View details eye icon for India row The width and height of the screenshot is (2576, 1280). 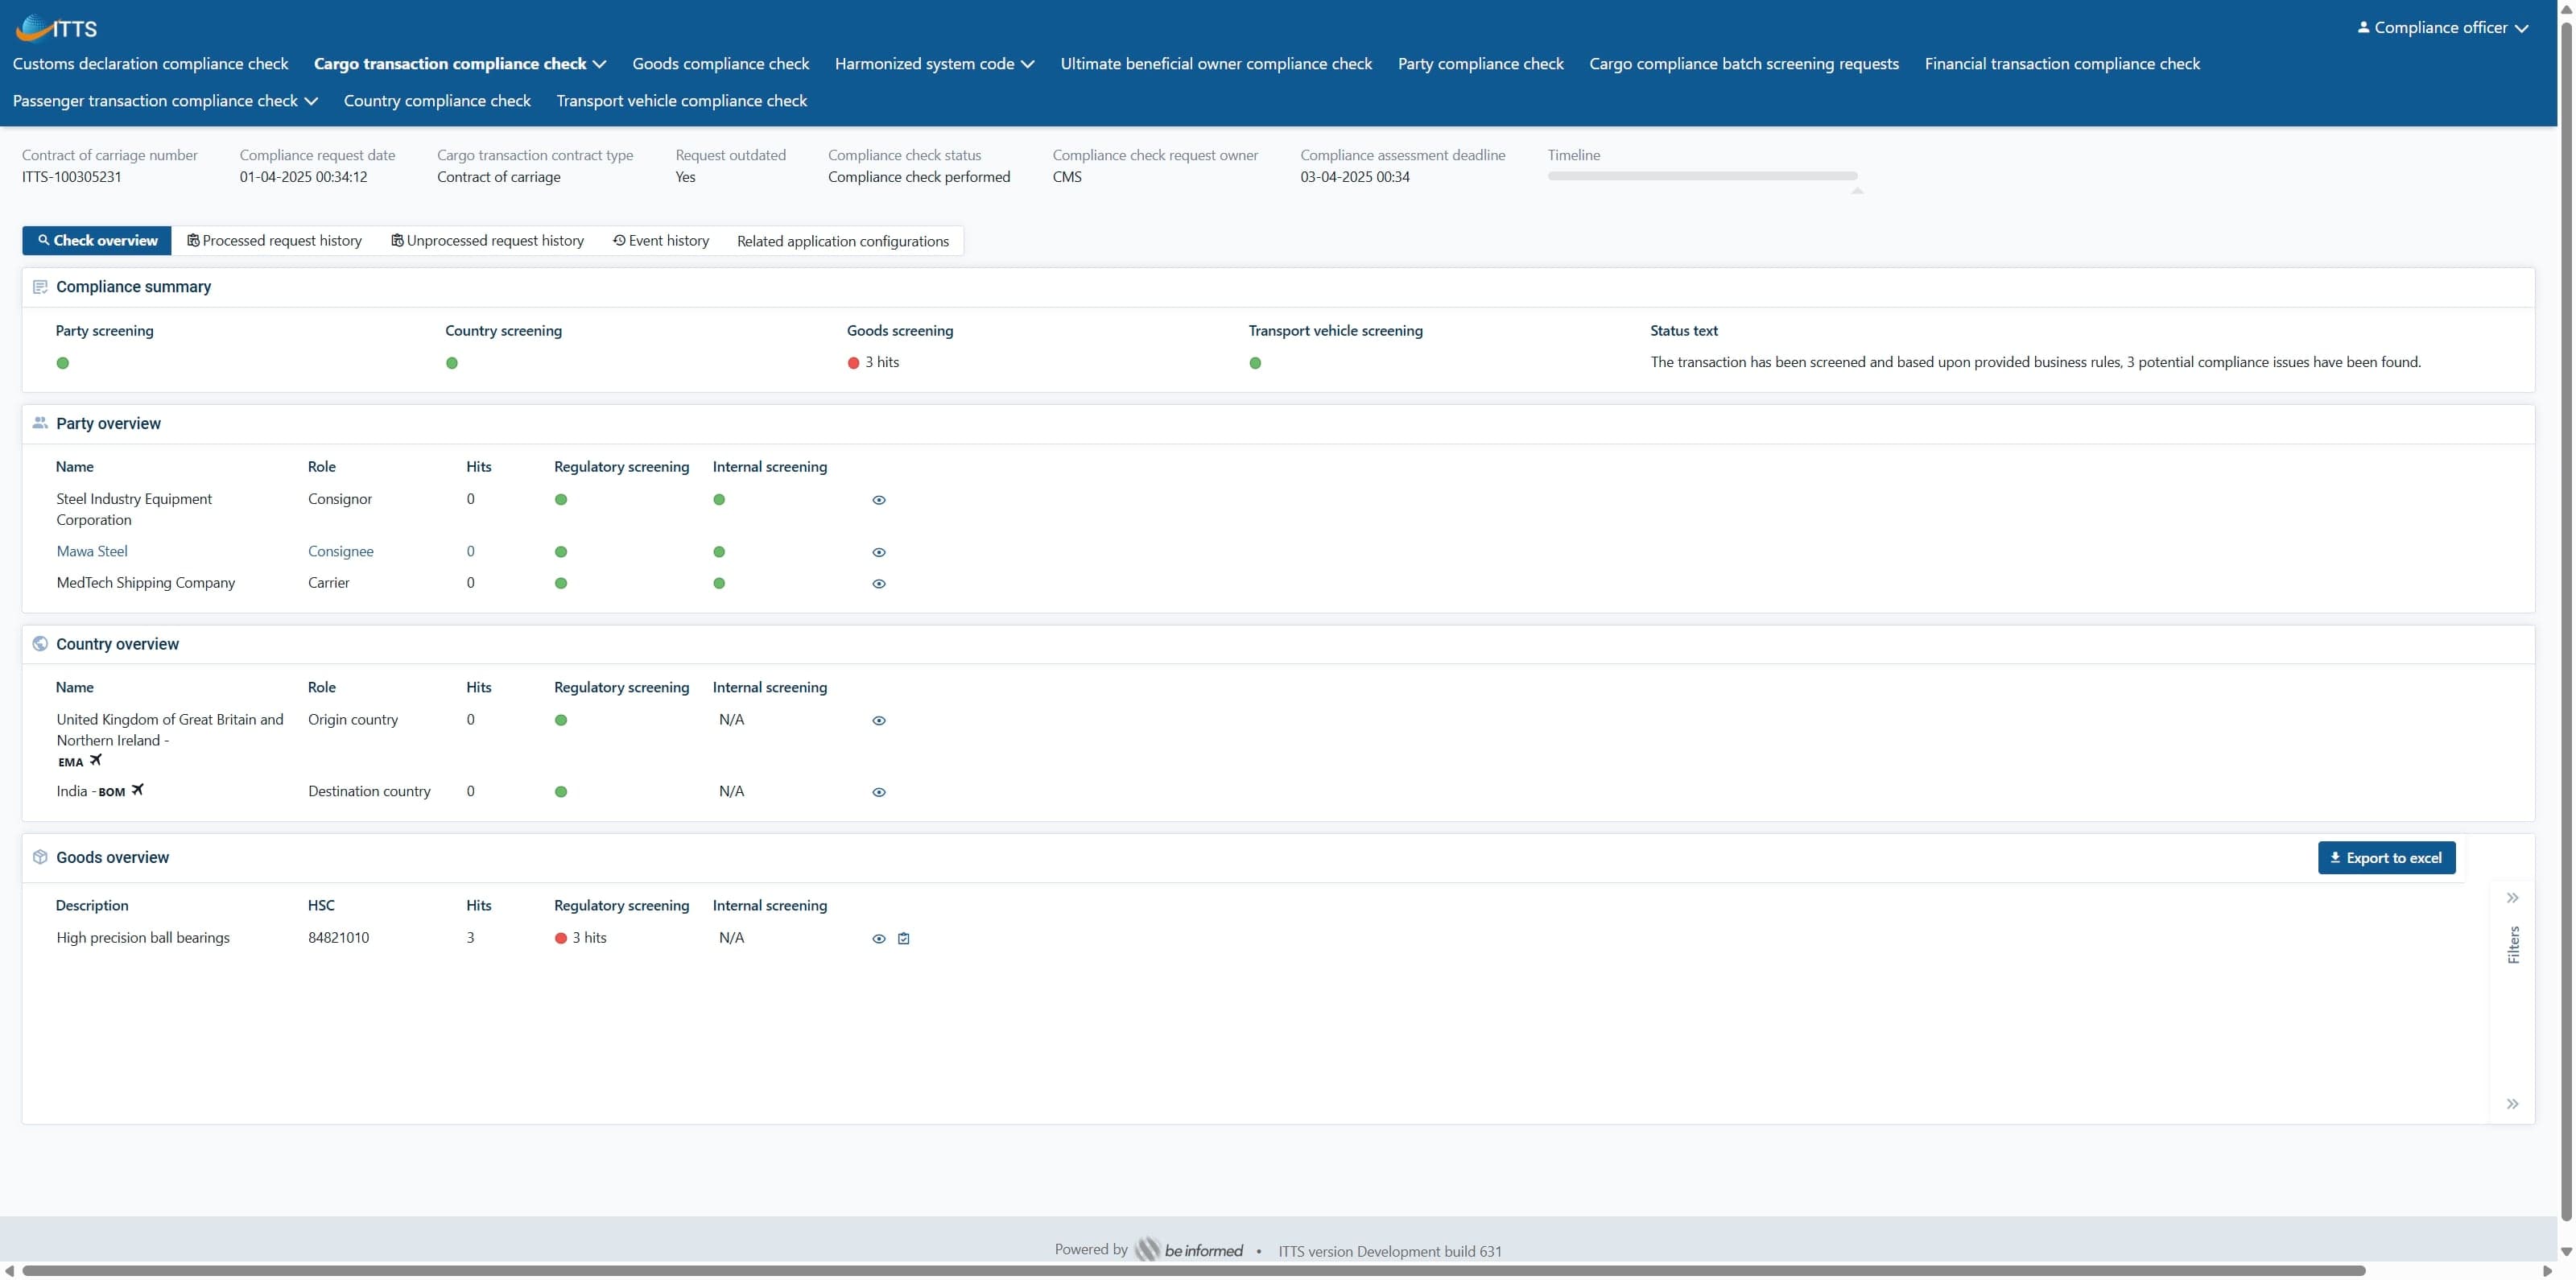tap(879, 792)
